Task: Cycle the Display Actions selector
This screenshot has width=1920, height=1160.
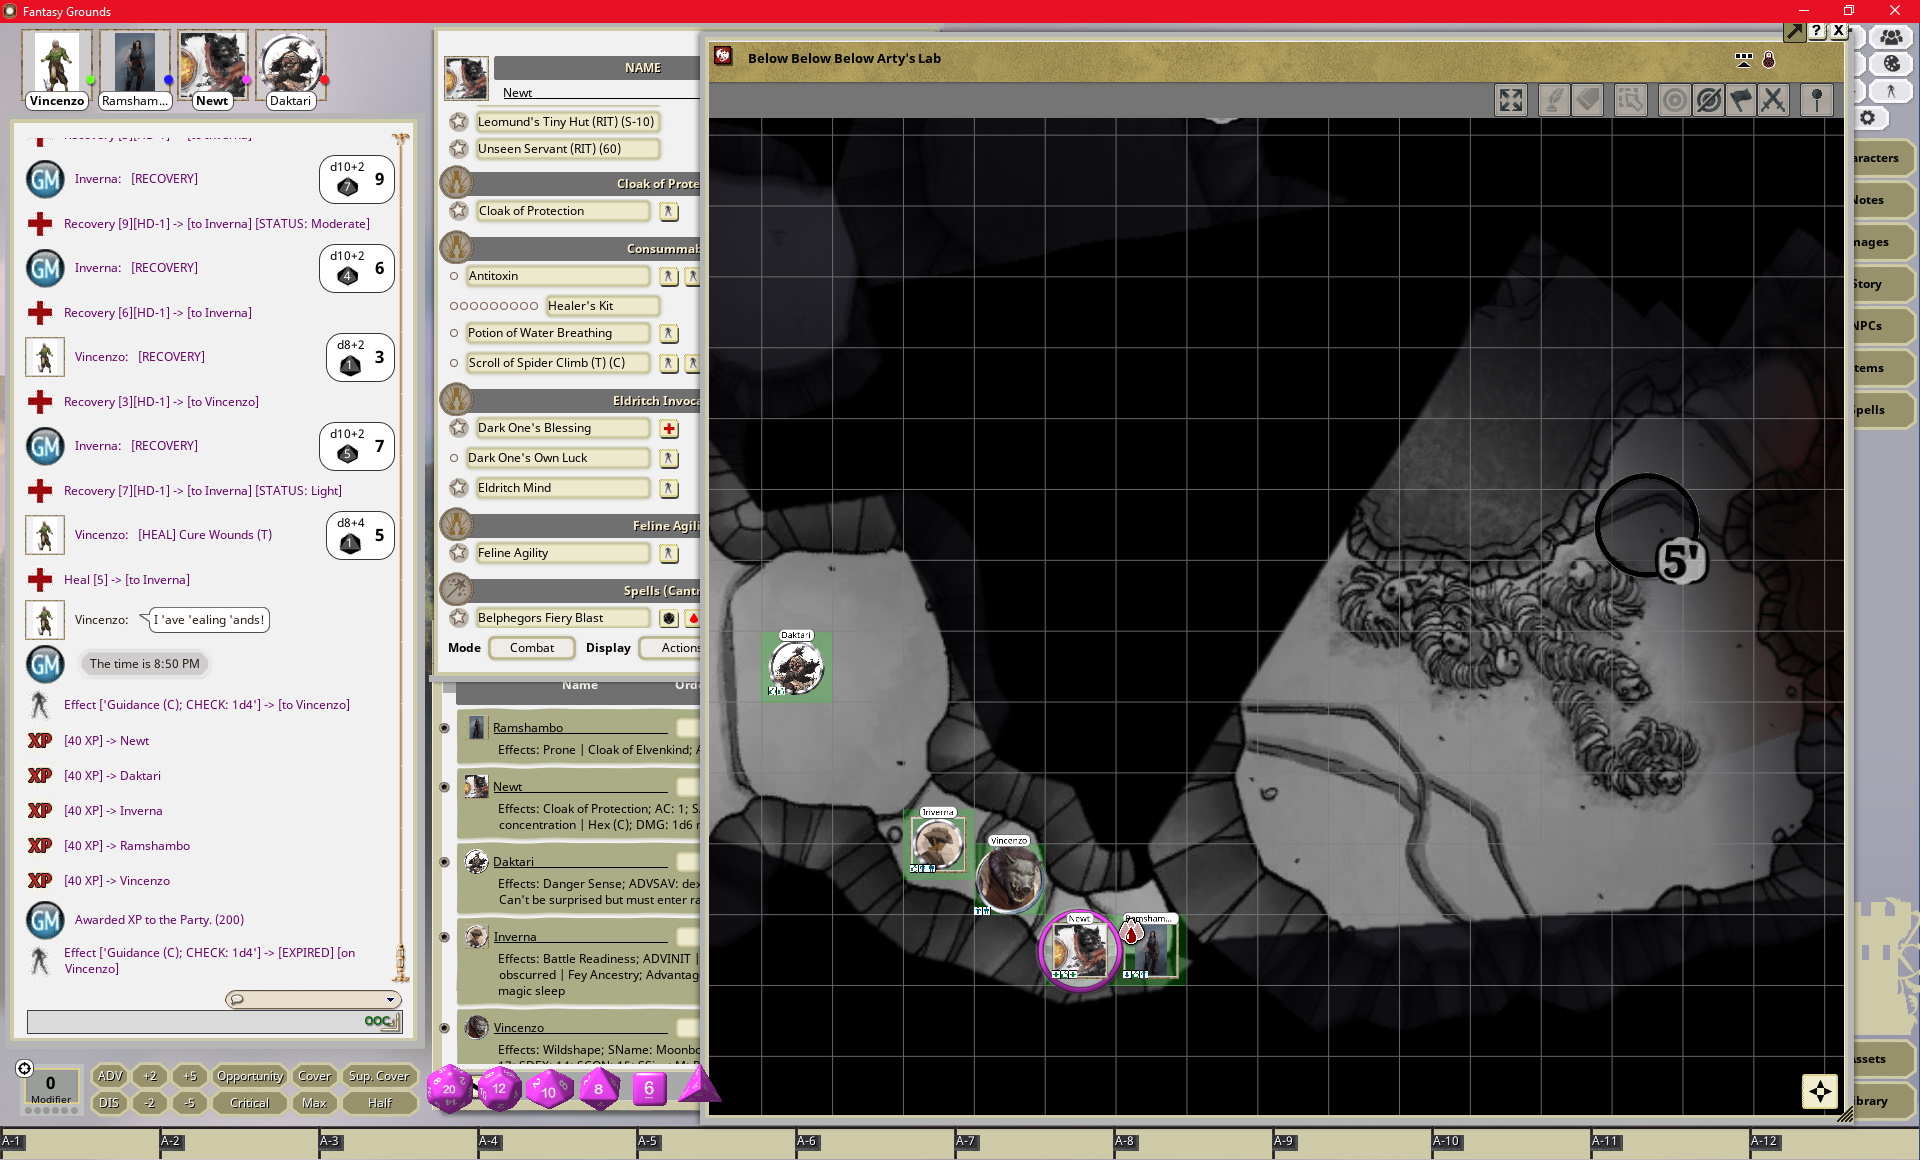Action: [670, 648]
